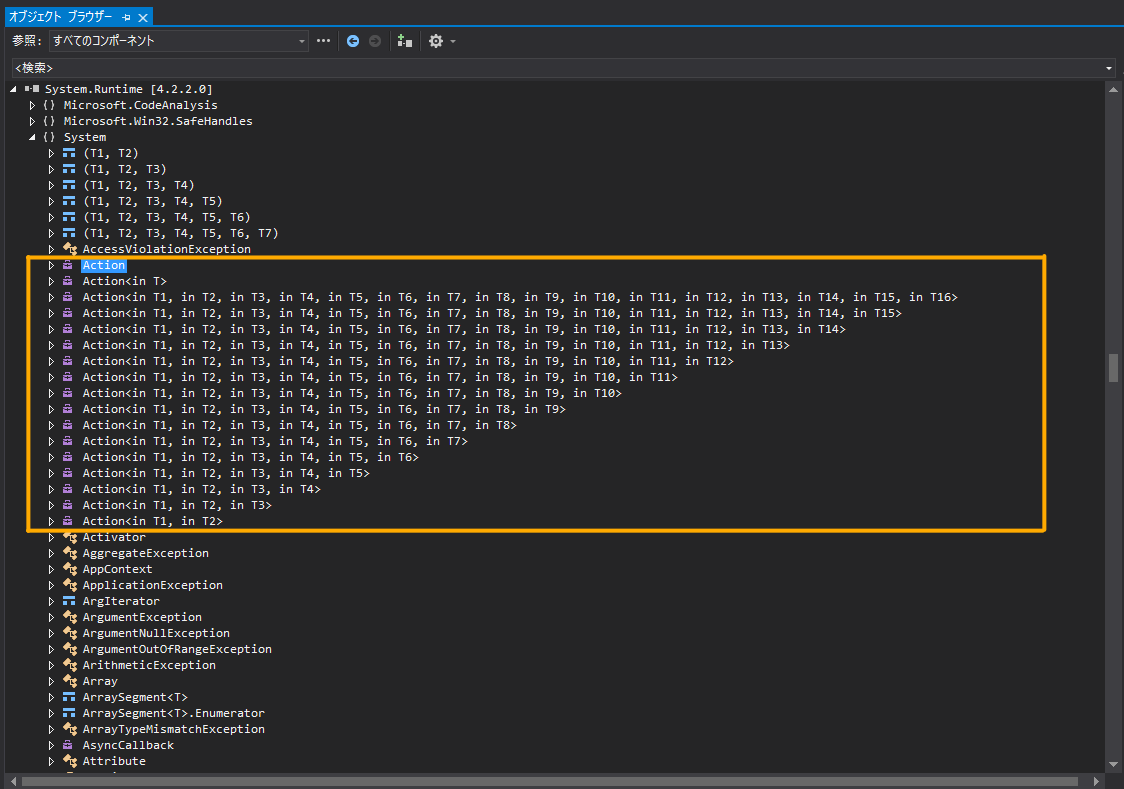Viewport: 1124px width, 789px height.
Task: Click into the search input field
Action: (558, 68)
